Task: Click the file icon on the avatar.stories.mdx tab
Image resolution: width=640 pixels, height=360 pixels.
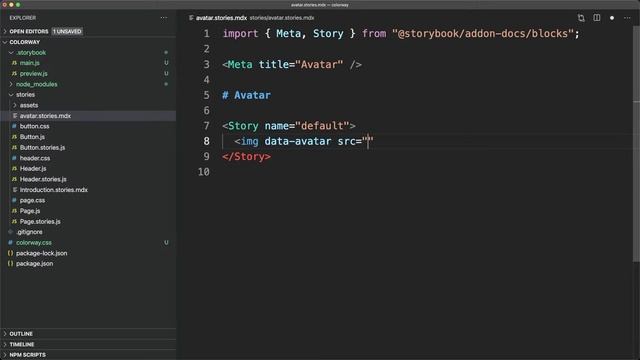Action: coord(191,18)
